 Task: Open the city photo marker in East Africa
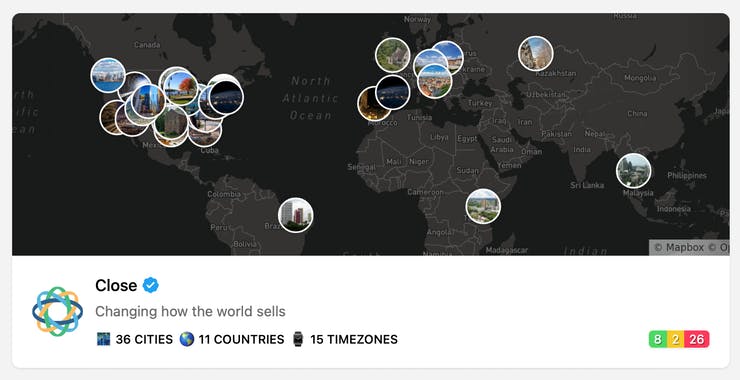[x=483, y=206]
